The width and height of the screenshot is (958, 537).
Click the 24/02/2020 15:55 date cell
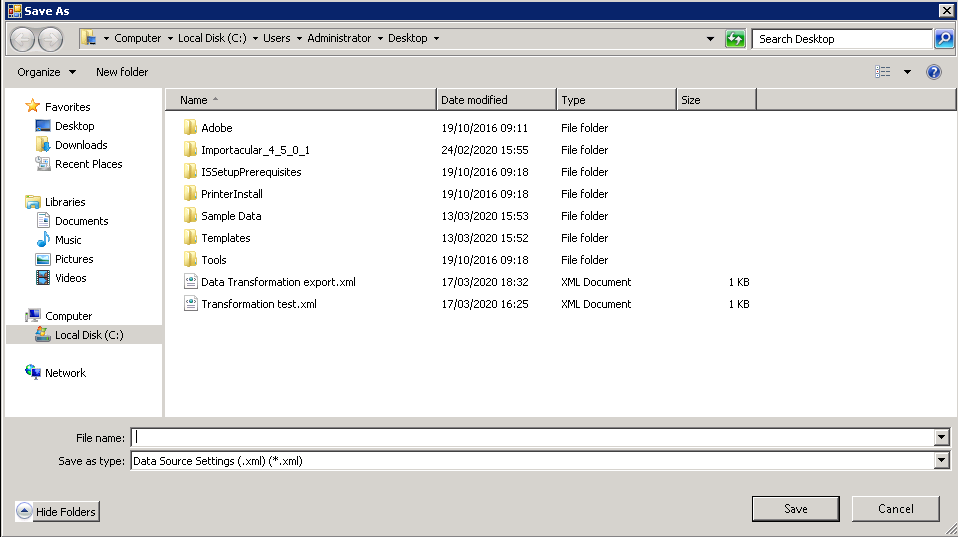[x=484, y=150]
